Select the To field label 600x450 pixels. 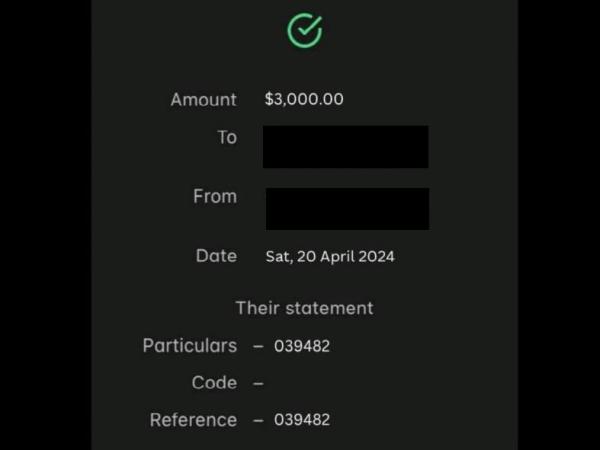click(227, 137)
